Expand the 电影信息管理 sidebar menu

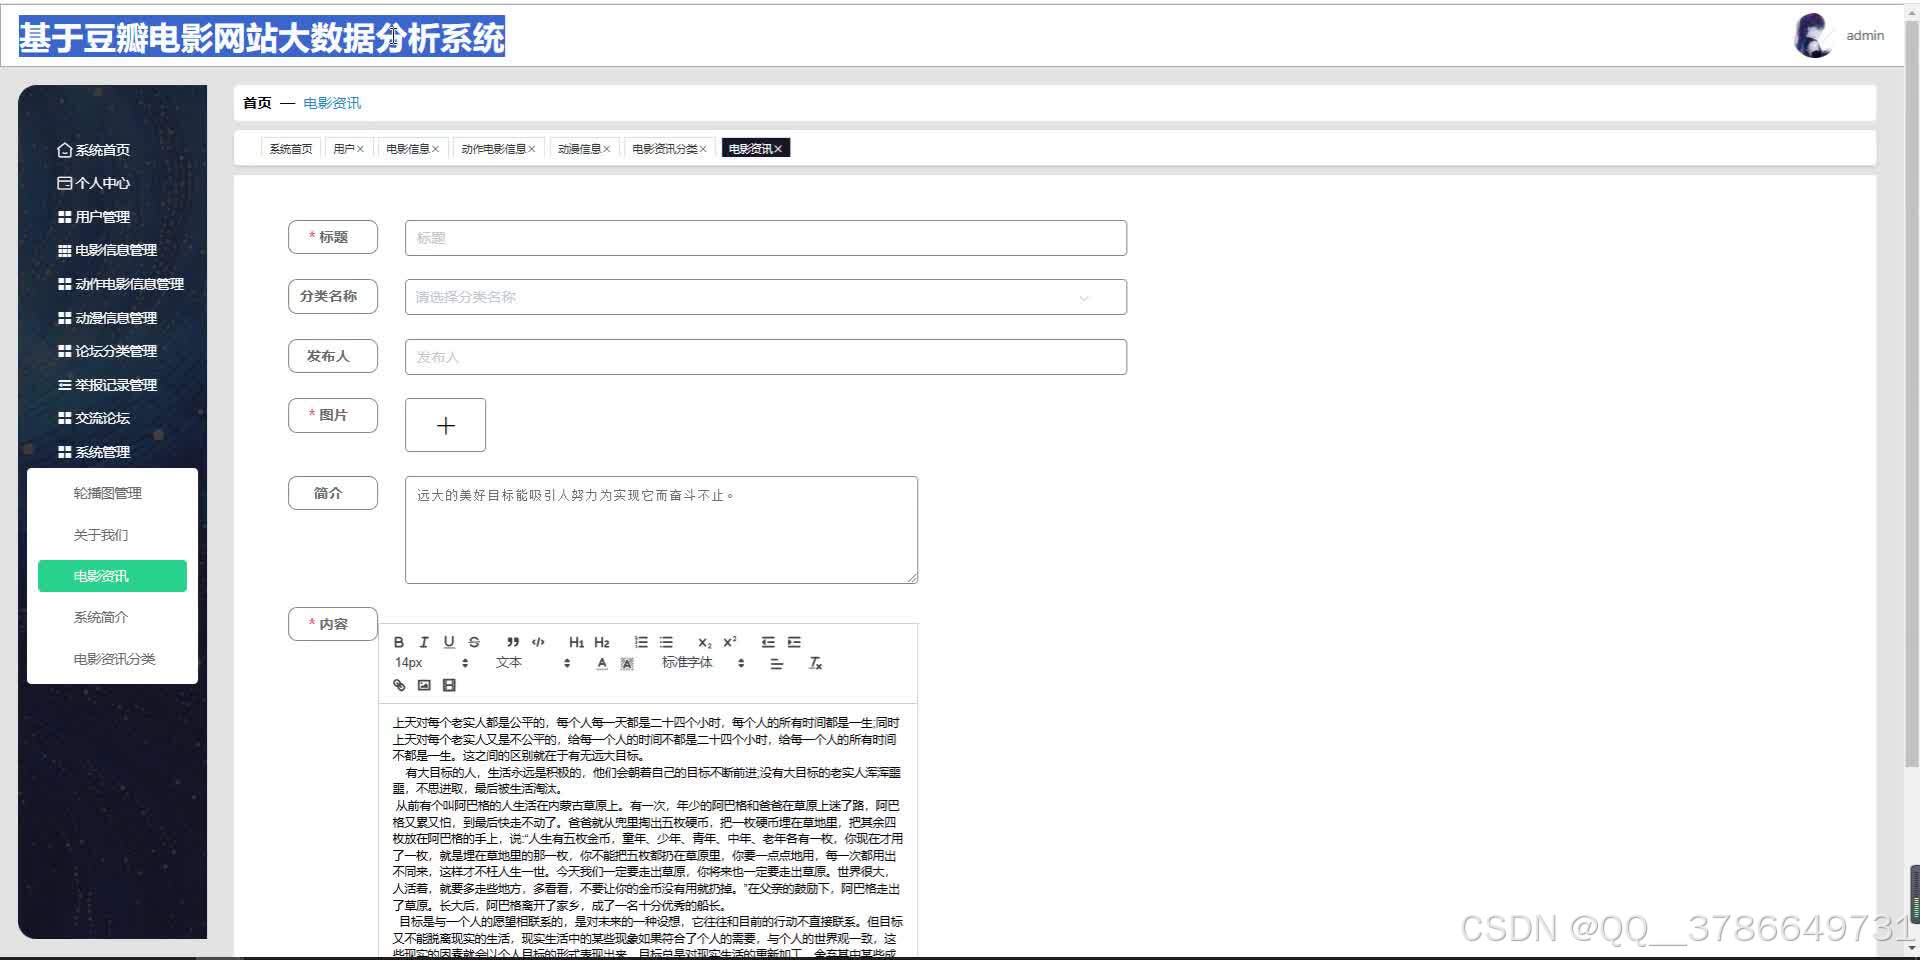(107, 250)
